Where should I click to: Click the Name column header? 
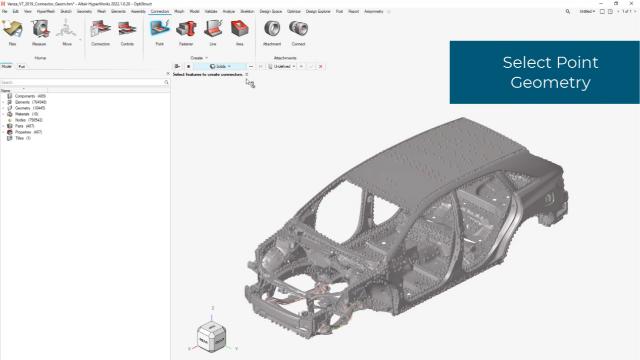[x=24, y=90]
